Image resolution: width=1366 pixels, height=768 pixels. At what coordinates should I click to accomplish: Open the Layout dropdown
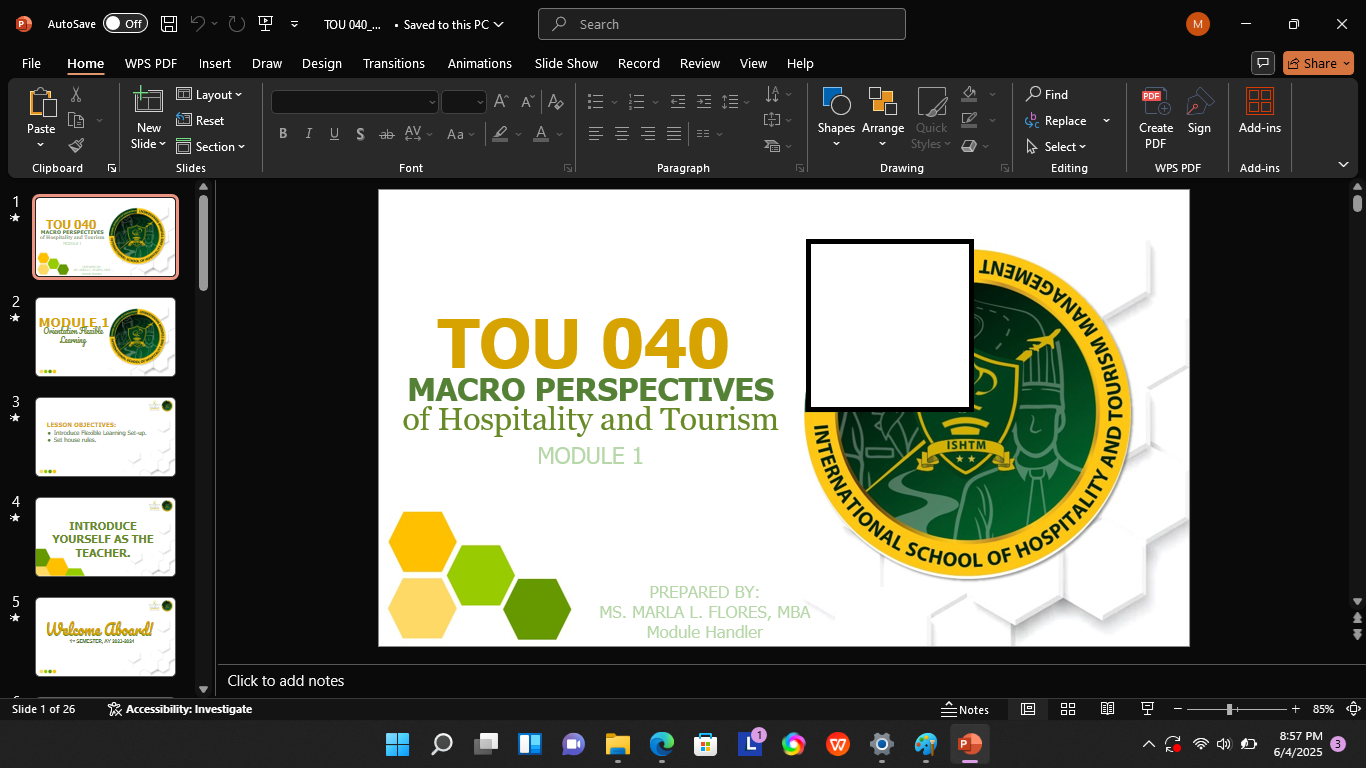tap(211, 94)
